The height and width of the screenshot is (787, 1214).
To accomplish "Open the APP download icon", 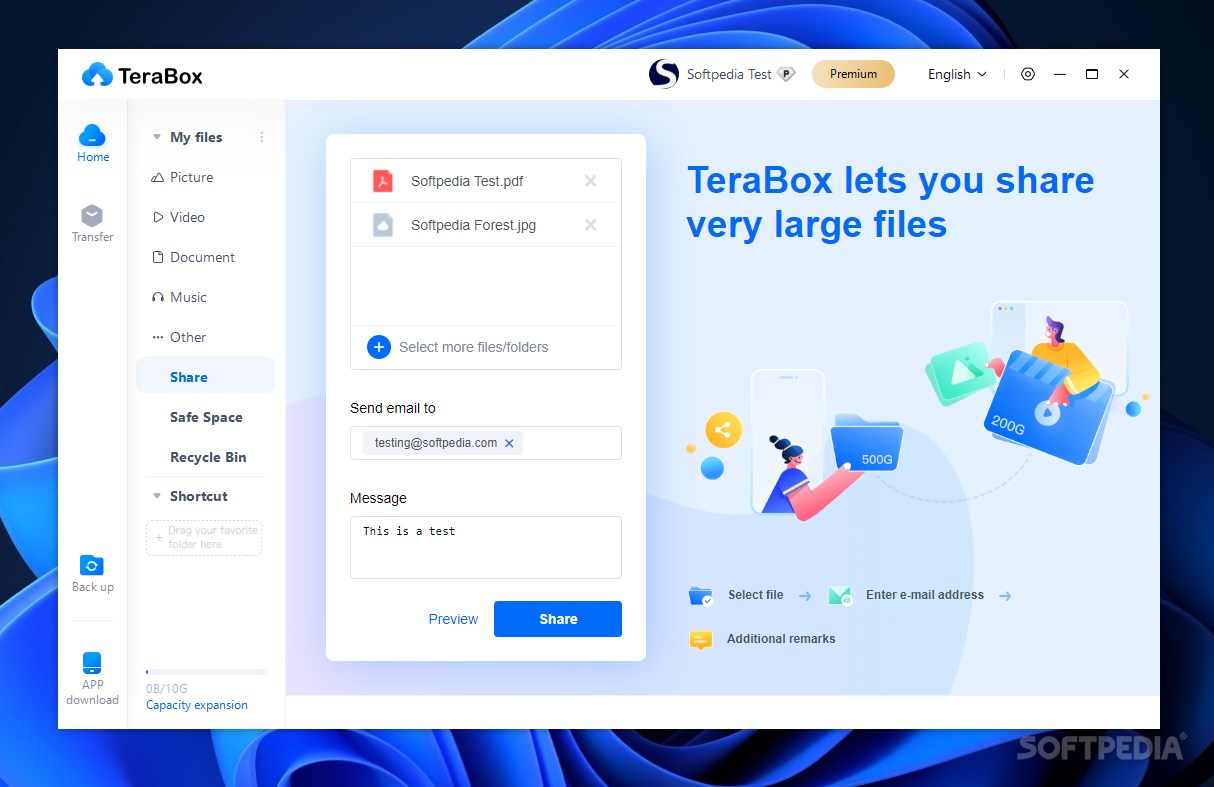I will (92, 662).
